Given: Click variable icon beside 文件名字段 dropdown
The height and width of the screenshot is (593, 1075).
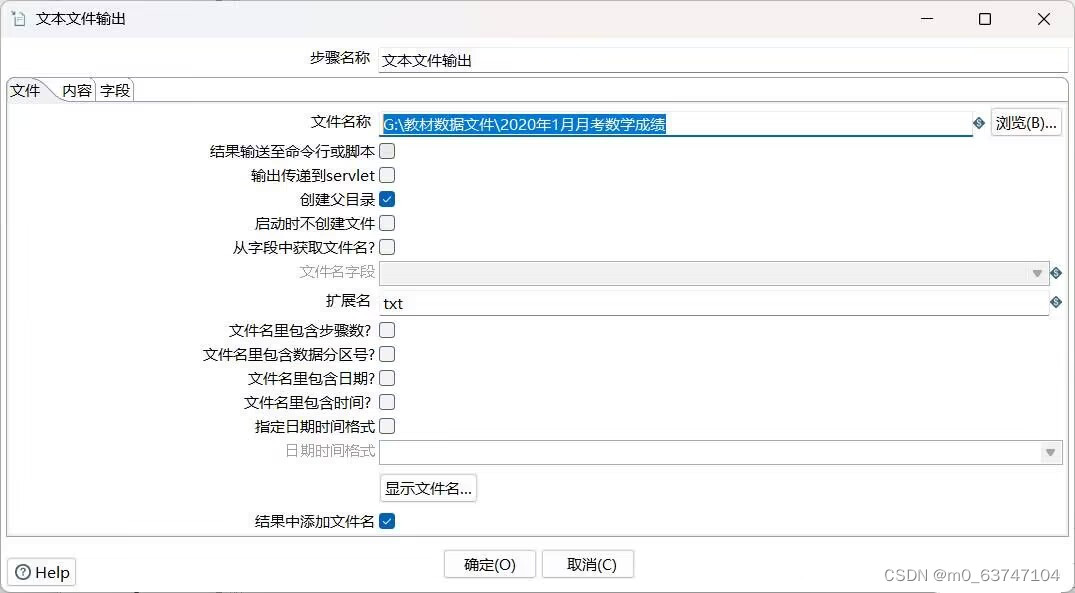Looking at the screenshot, I should 1056,273.
